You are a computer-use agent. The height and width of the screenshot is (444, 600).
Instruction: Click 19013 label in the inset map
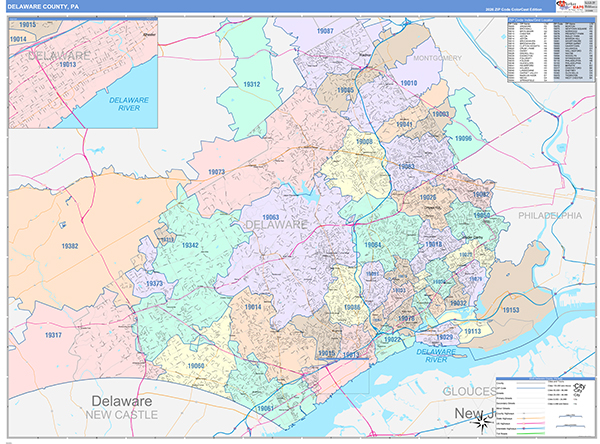(x=67, y=64)
